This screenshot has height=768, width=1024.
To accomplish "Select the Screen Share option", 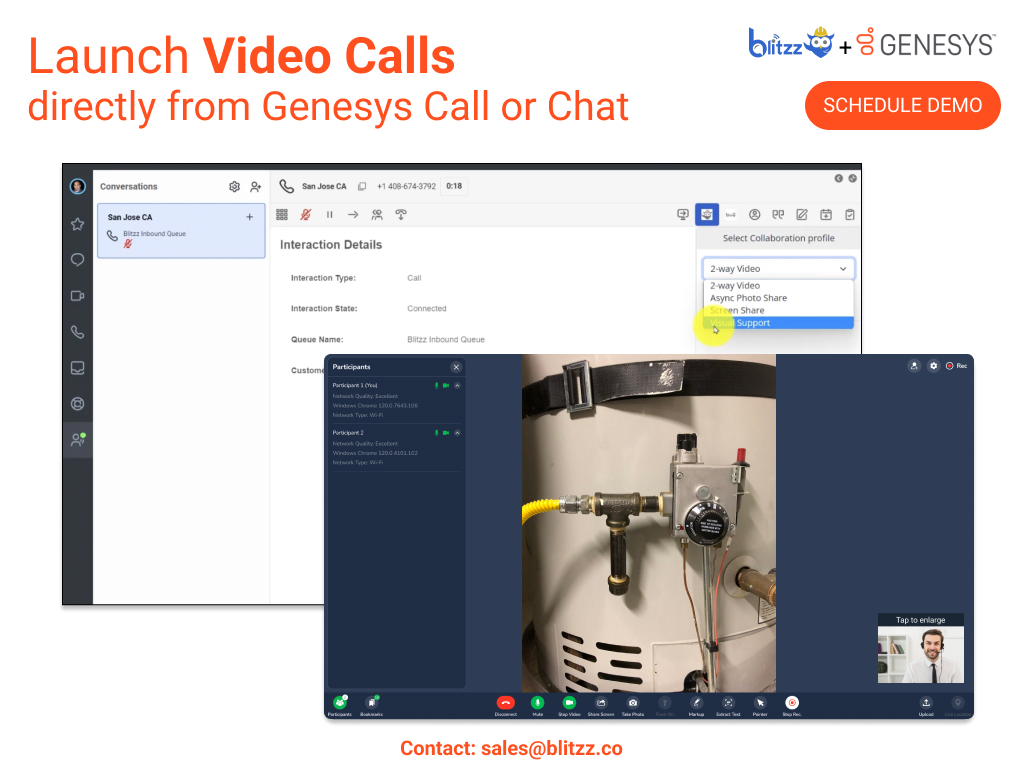I will point(778,311).
